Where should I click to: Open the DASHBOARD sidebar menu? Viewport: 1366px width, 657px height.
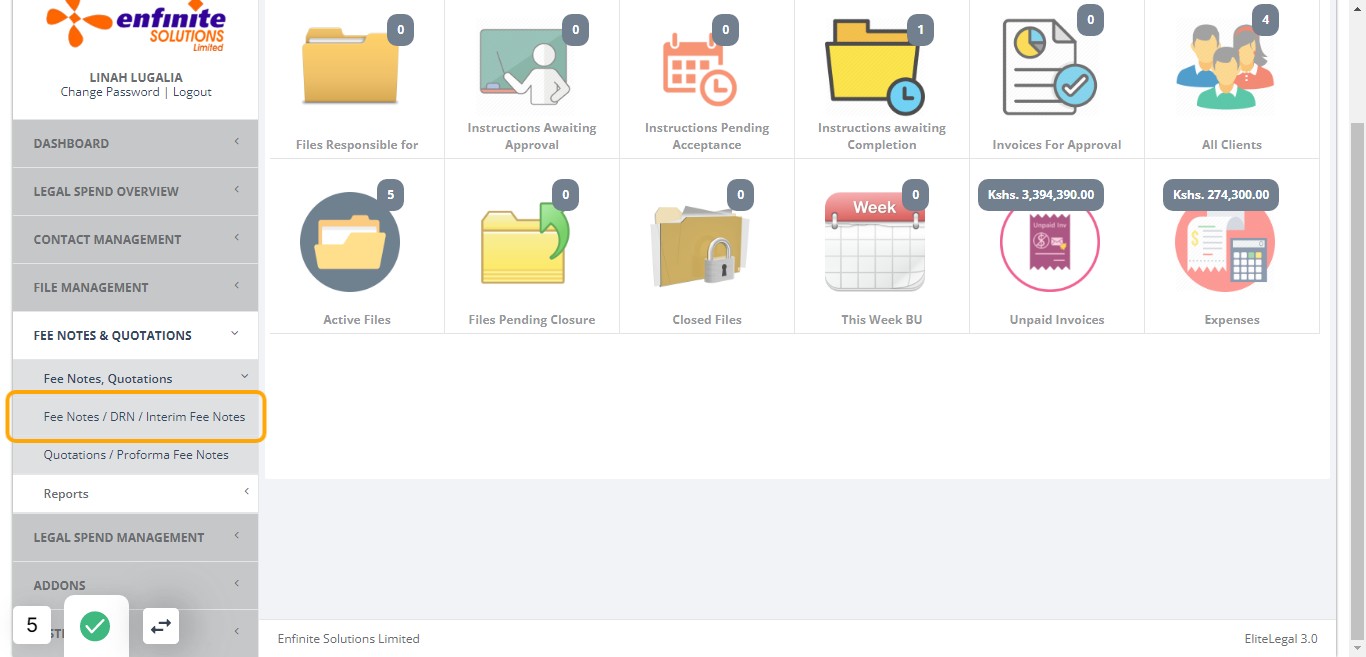pyautogui.click(x=135, y=143)
